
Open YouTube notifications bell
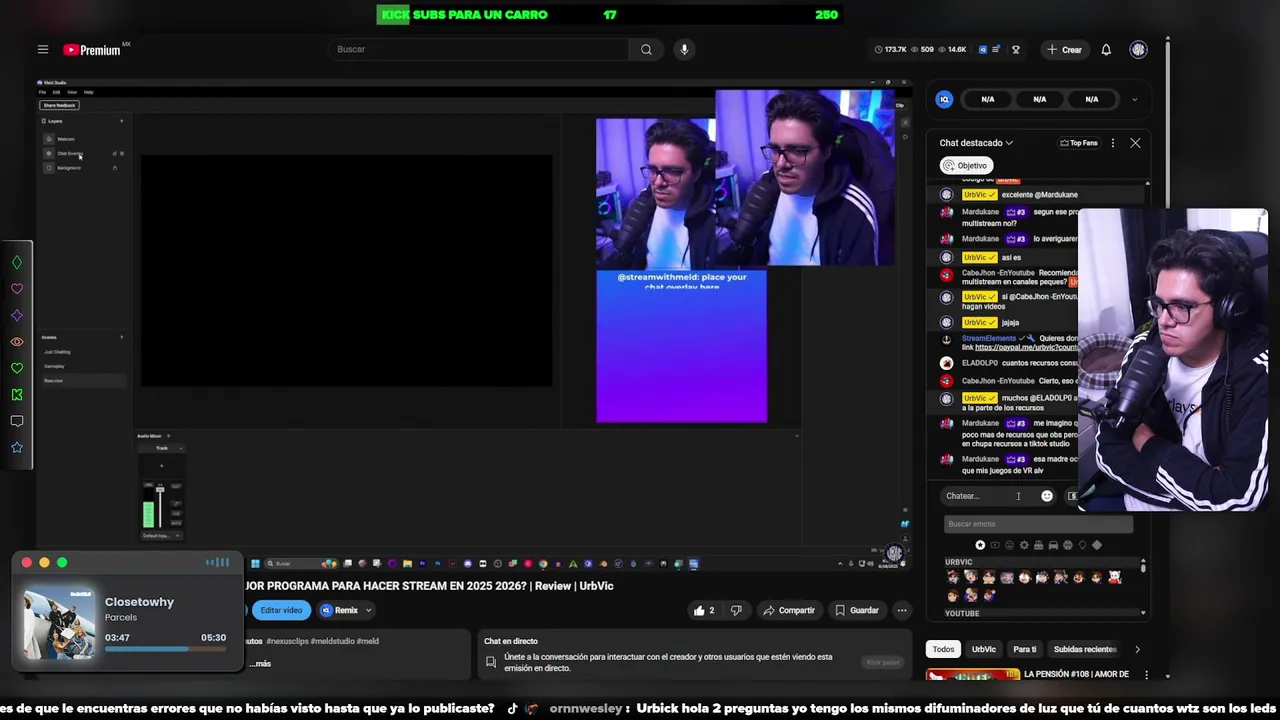[x=1106, y=49]
